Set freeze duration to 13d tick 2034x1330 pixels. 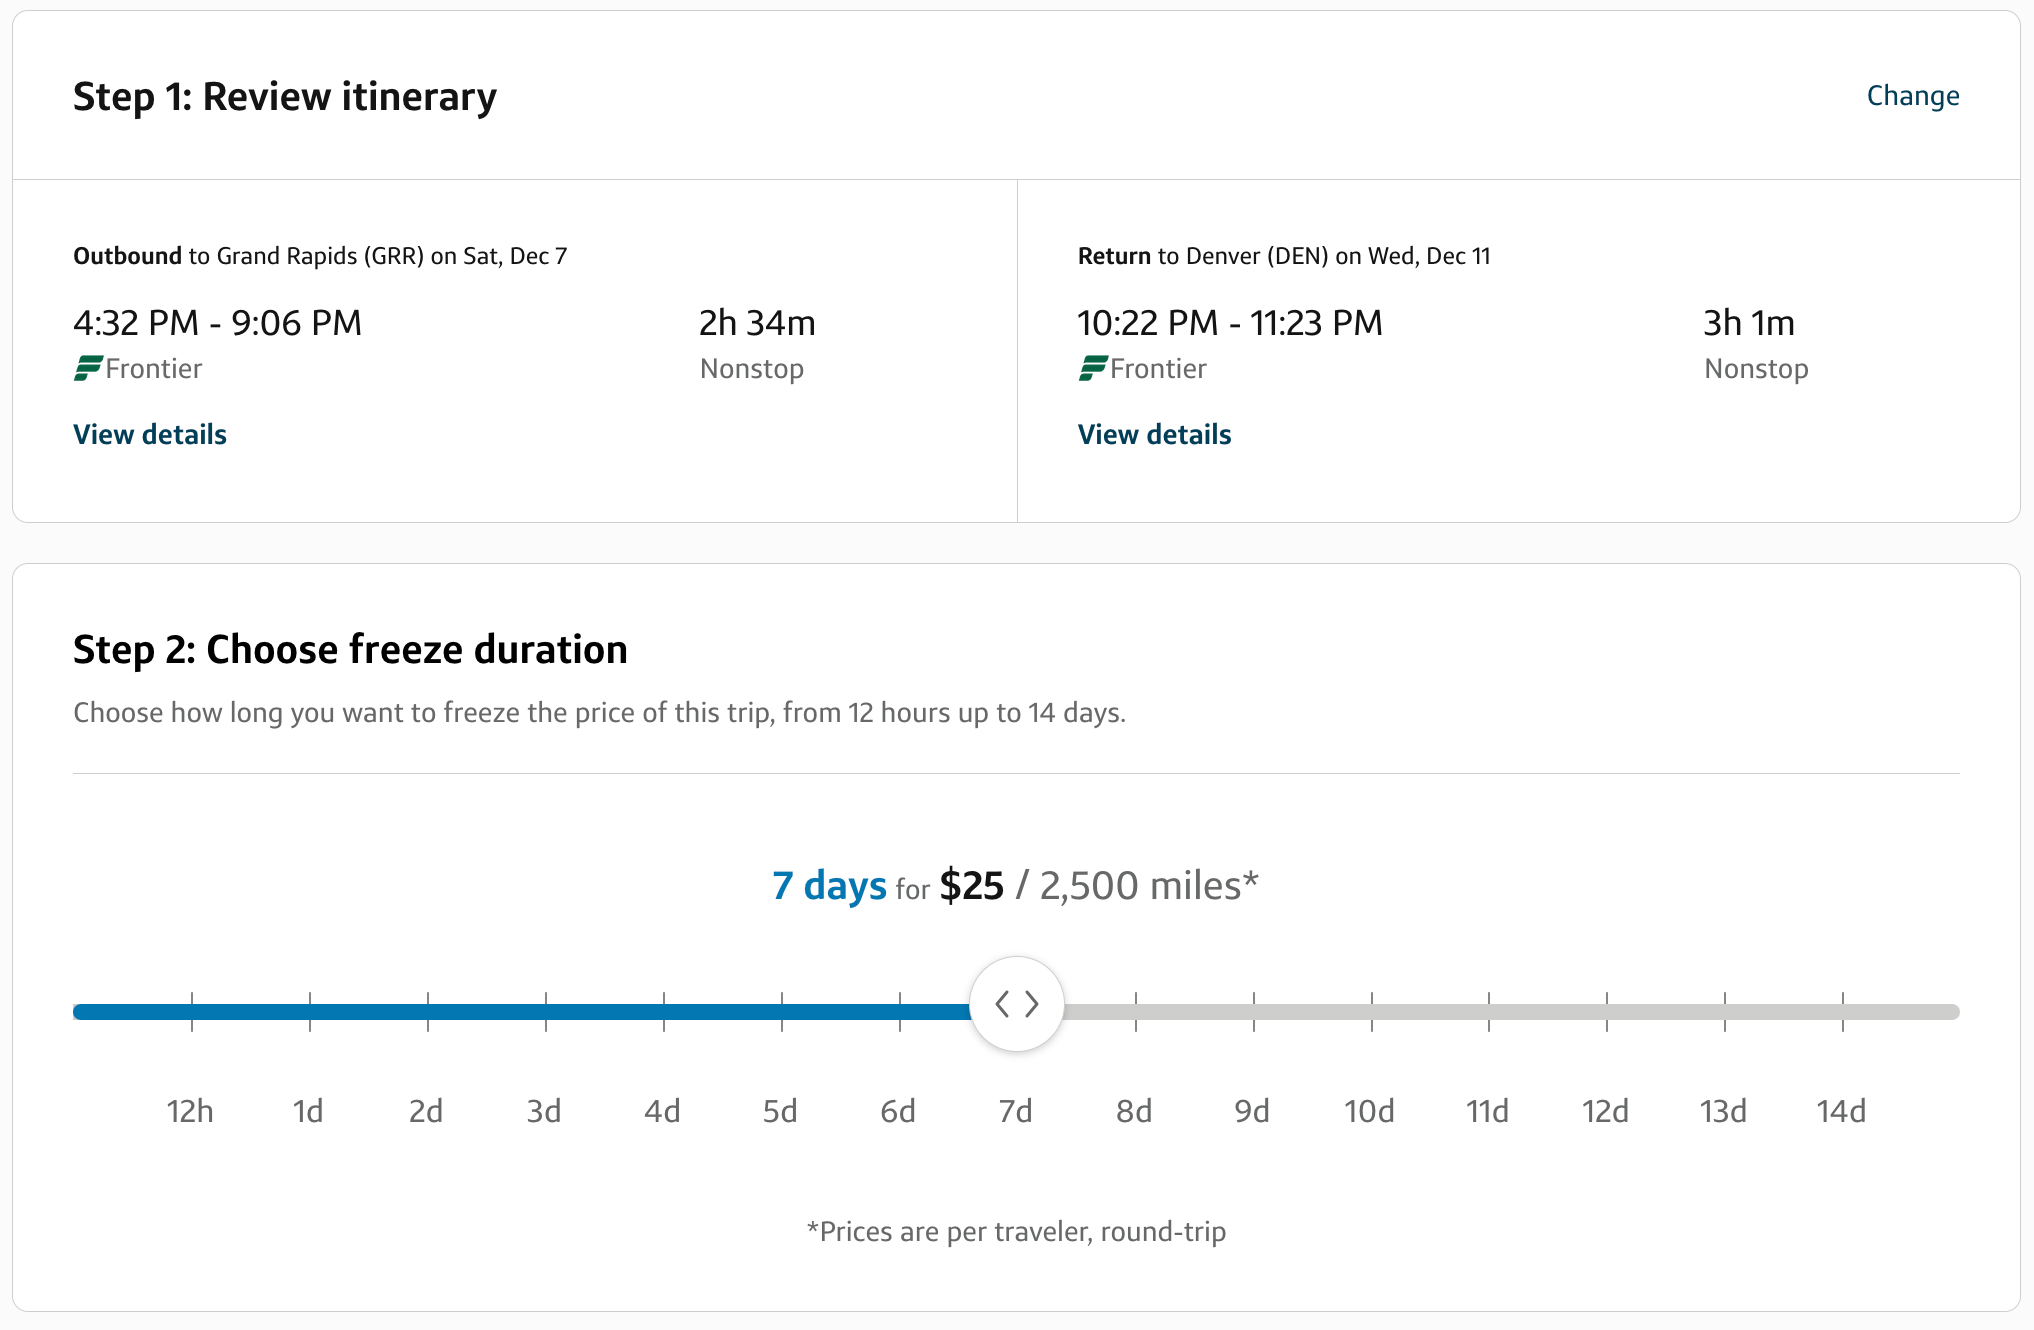pos(1725,1012)
